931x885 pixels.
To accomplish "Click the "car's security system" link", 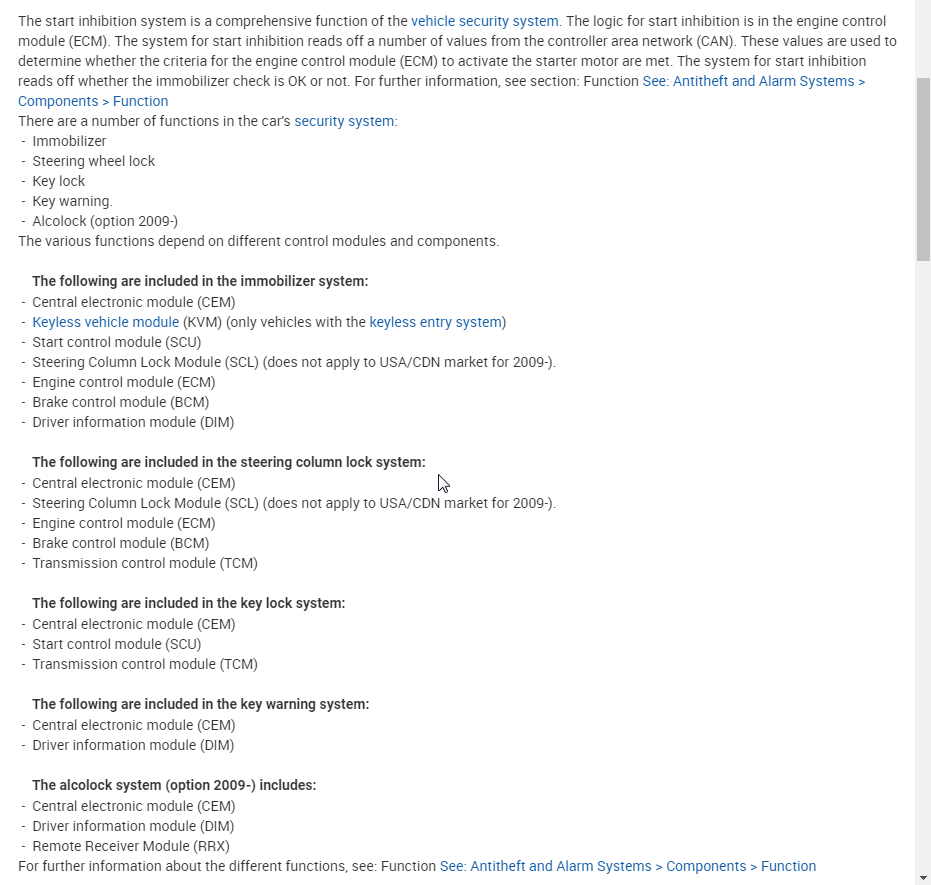I will 344,121.
